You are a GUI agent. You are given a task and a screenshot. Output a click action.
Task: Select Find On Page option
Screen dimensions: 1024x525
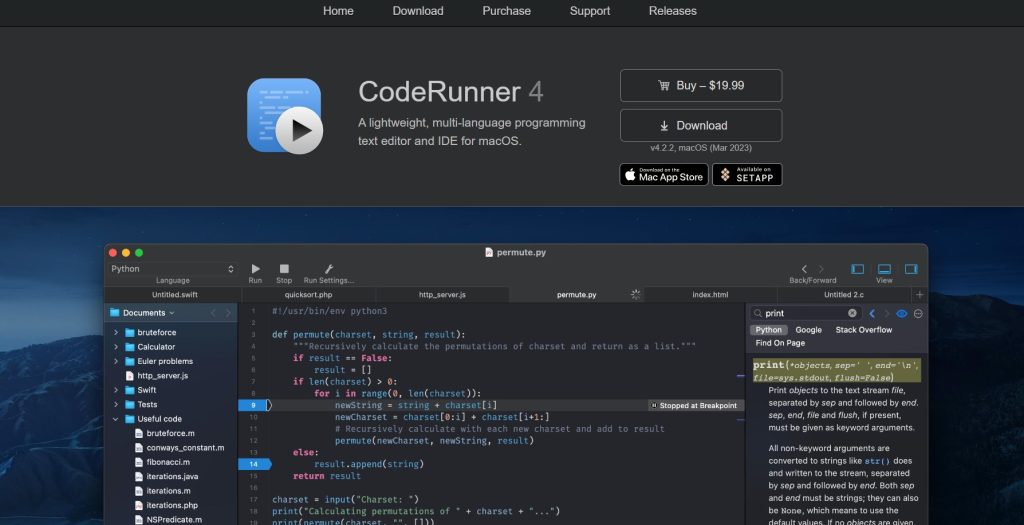click(780, 343)
